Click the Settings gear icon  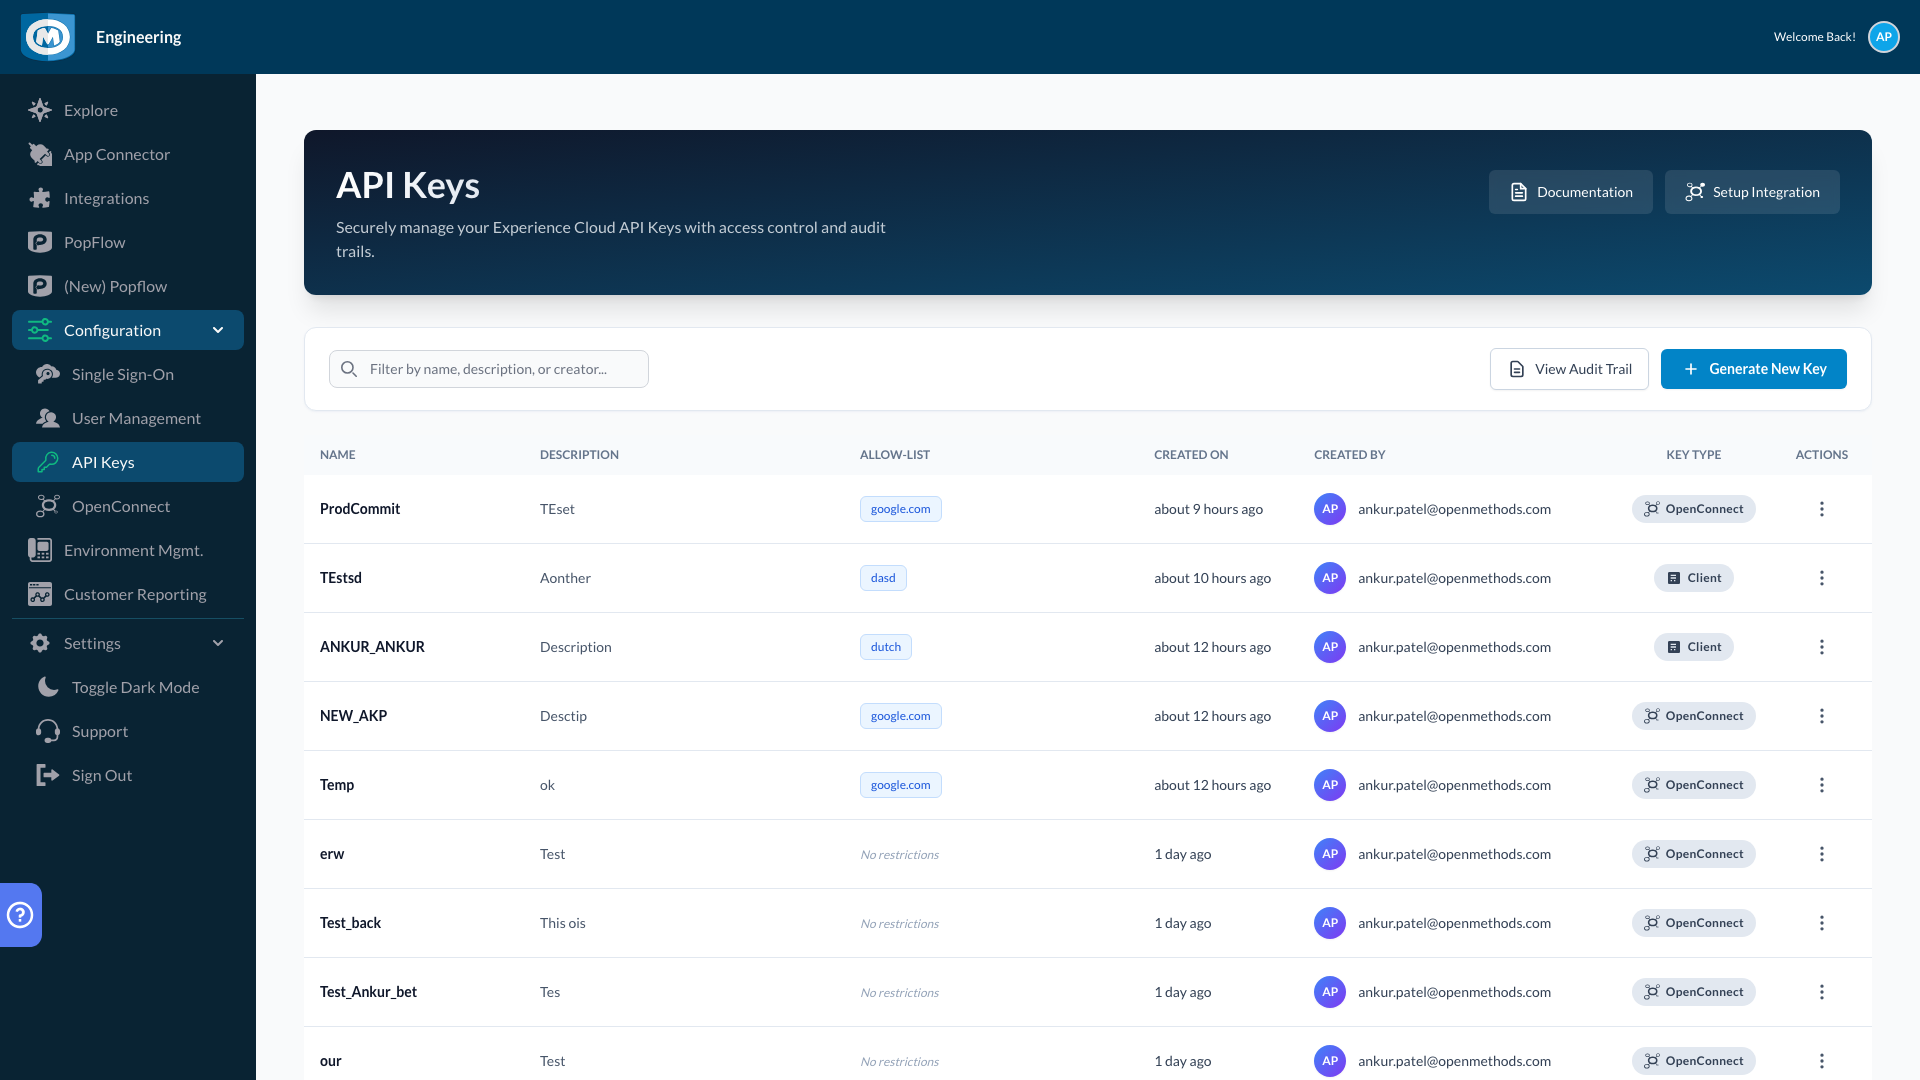[x=40, y=643]
